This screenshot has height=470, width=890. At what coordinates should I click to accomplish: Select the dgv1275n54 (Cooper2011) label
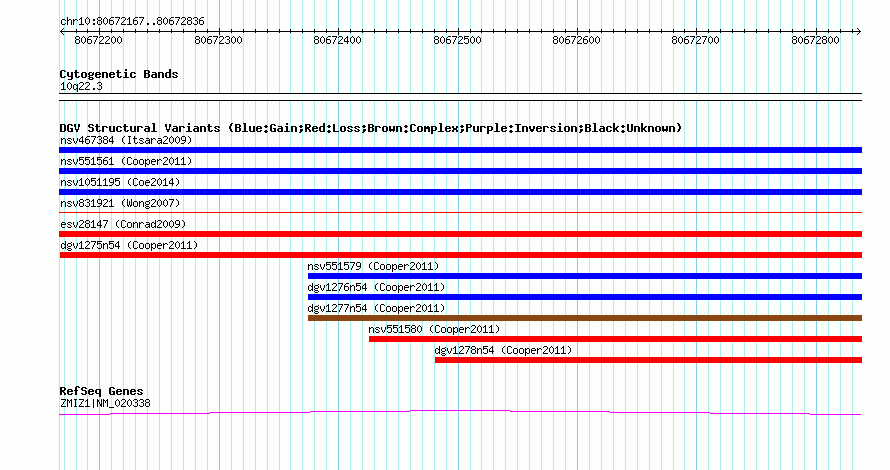tap(129, 245)
